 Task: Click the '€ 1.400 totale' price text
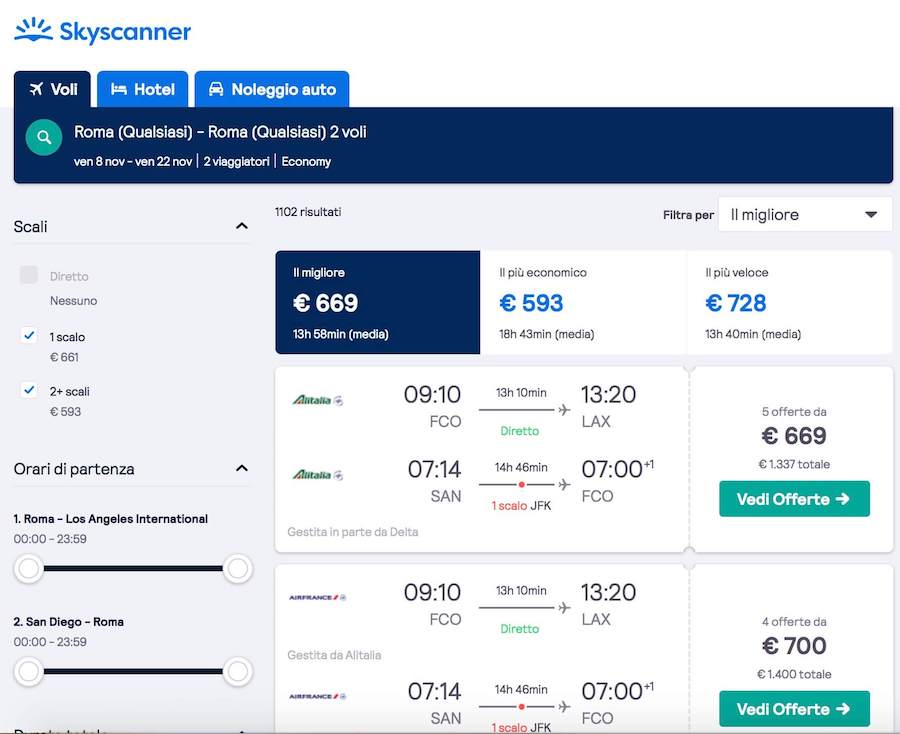point(794,674)
